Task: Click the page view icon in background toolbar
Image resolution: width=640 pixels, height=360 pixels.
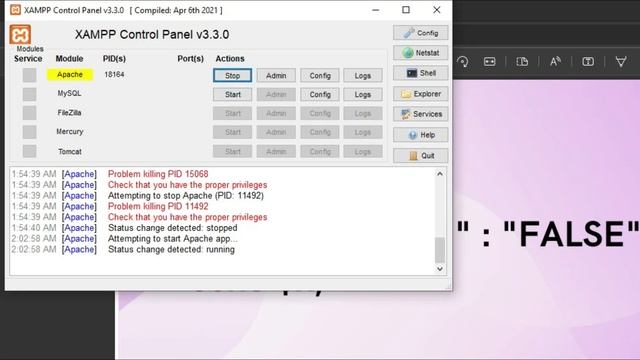Action: [522, 62]
